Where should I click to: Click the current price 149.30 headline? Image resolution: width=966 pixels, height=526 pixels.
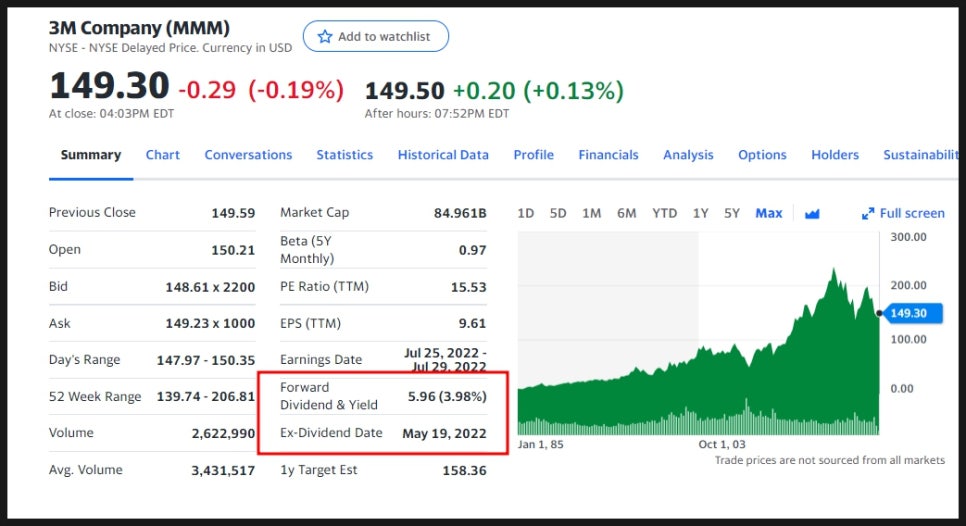pos(109,85)
